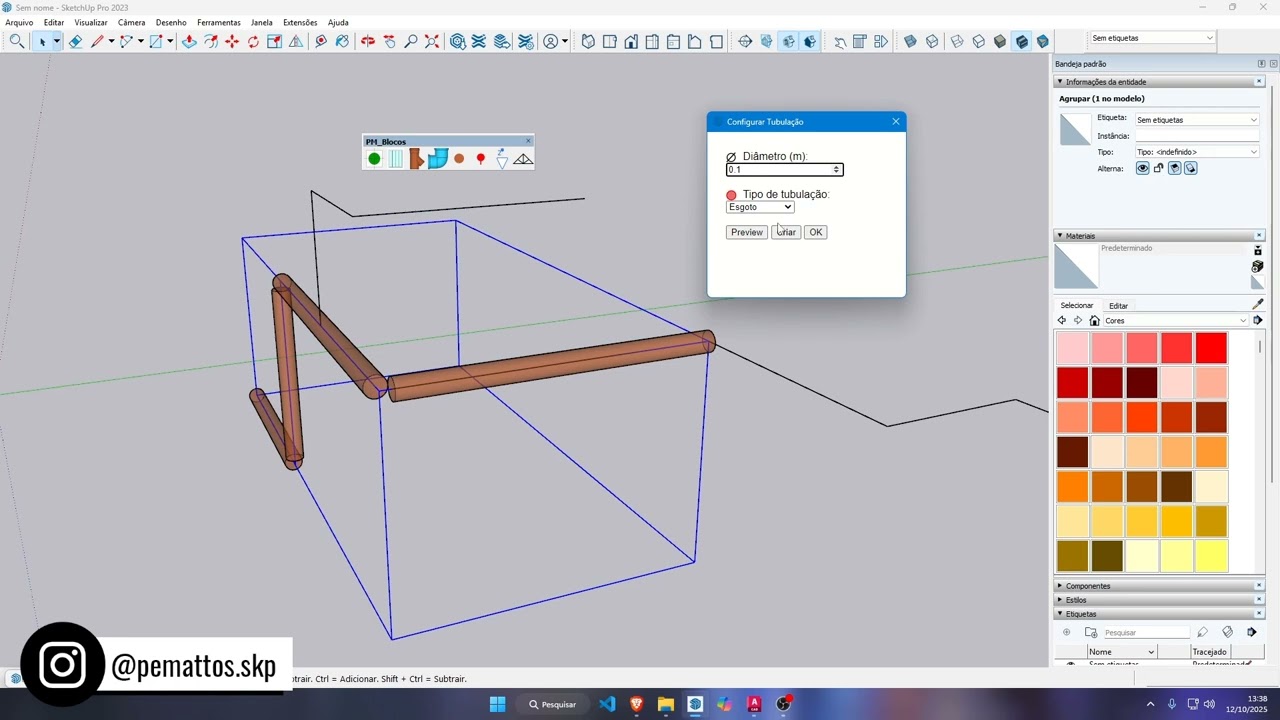Switch to the Editar tab in Materiais
This screenshot has height=720, width=1280.
[x=1118, y=306]
